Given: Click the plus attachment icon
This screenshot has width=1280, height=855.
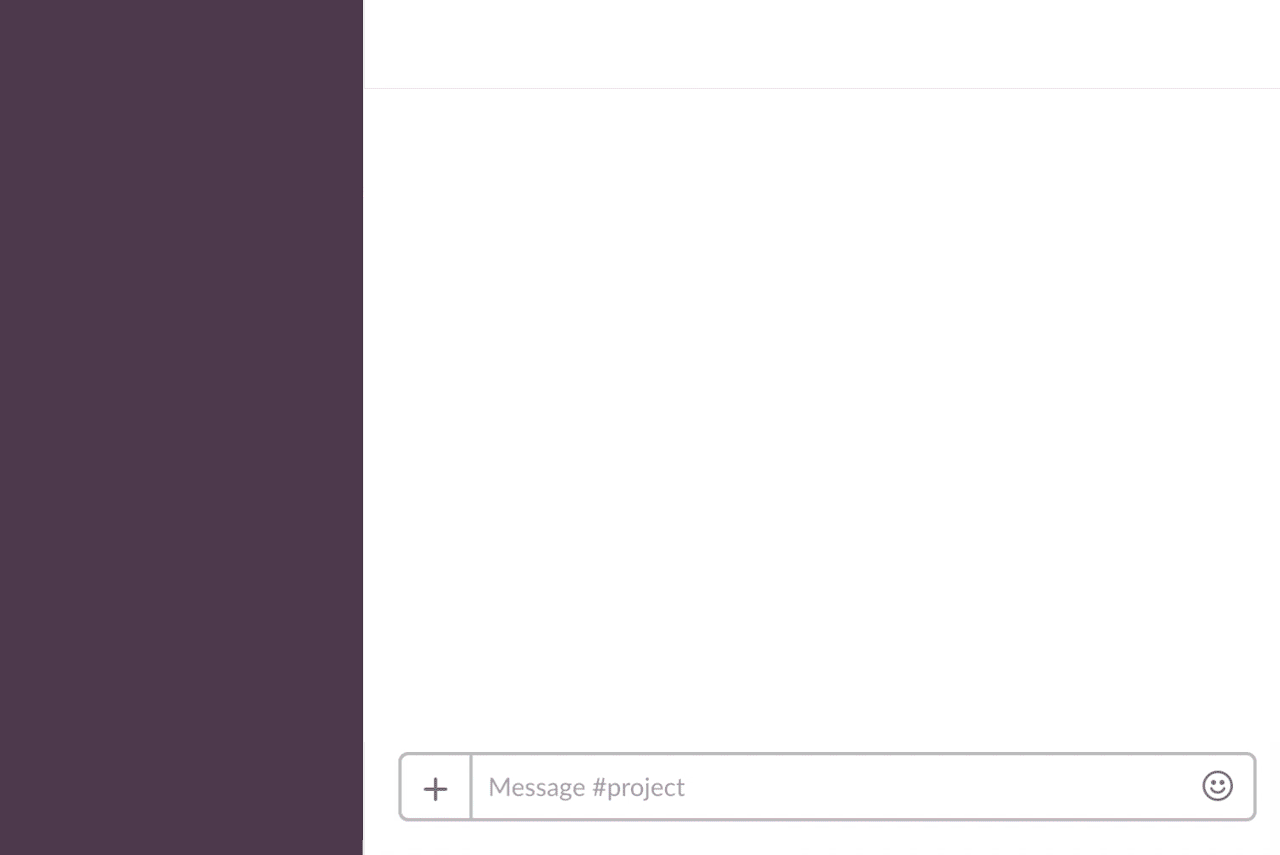Looking at the screenshot, I should pyautogui.click(x=435, y=789).
